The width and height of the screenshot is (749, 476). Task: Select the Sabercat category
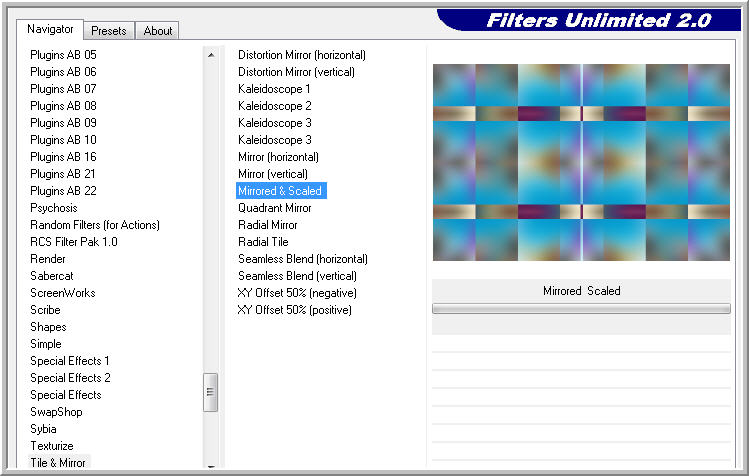coord(52,276)
